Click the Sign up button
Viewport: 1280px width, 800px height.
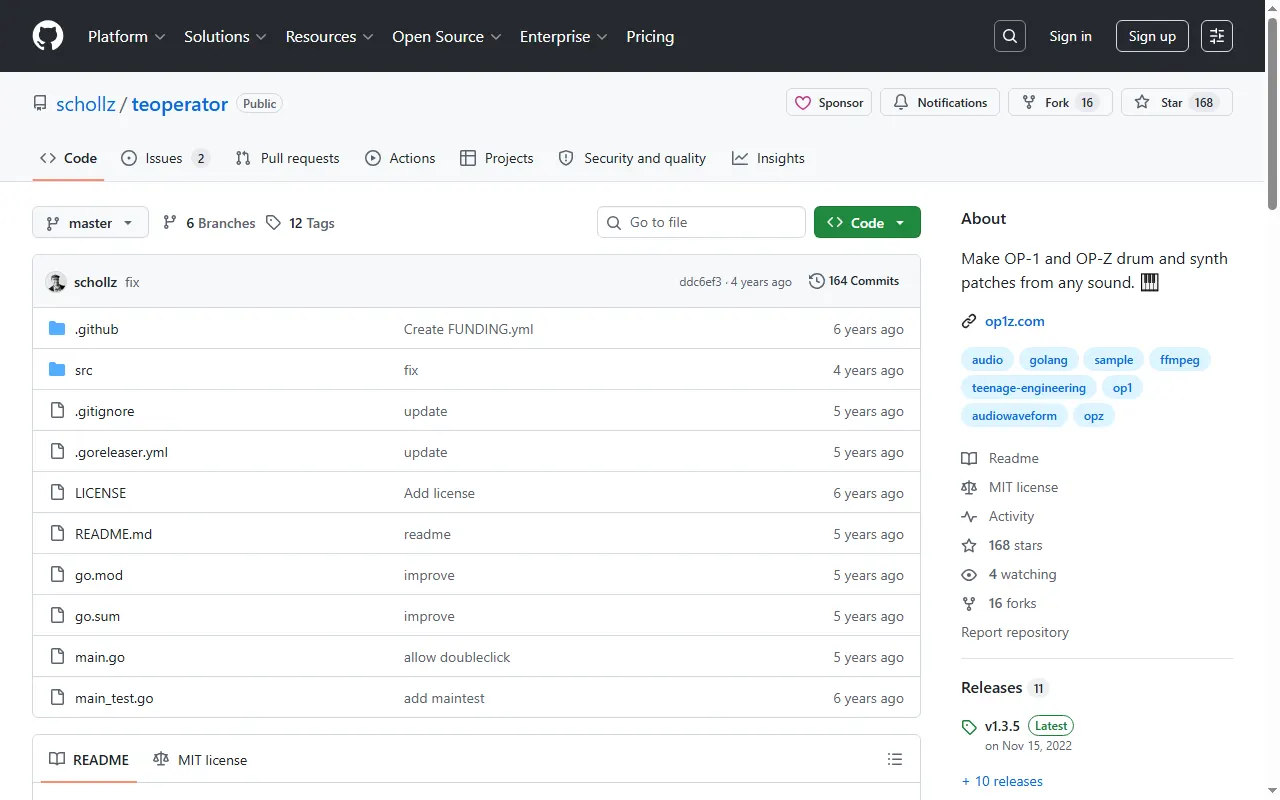pos(1152,36)
